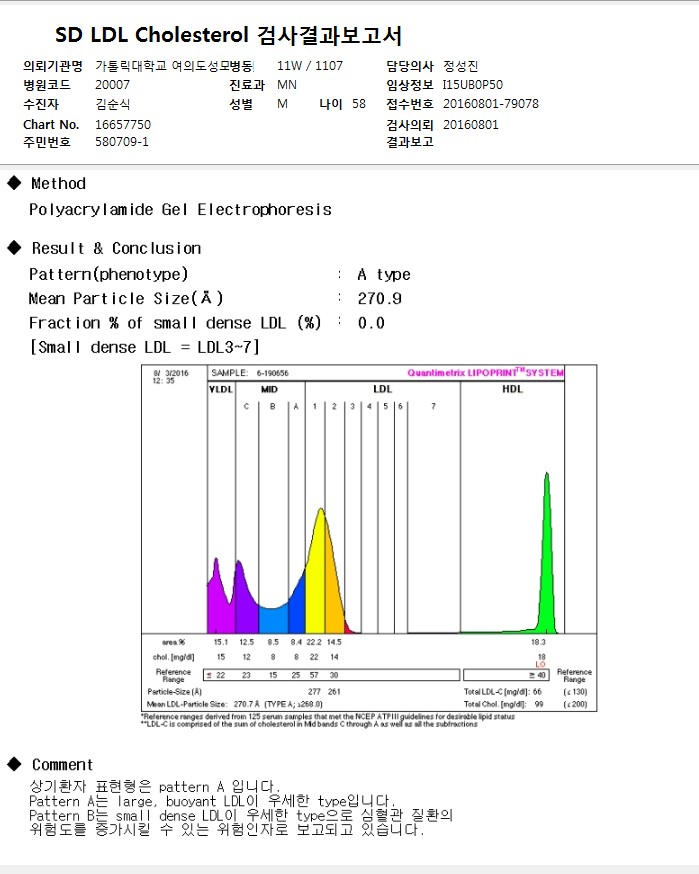Click the institution name "가톨릭대학교 여의도성모병동"
The image size is (699, 874).
pyautogui.click(x=174, y=66)
